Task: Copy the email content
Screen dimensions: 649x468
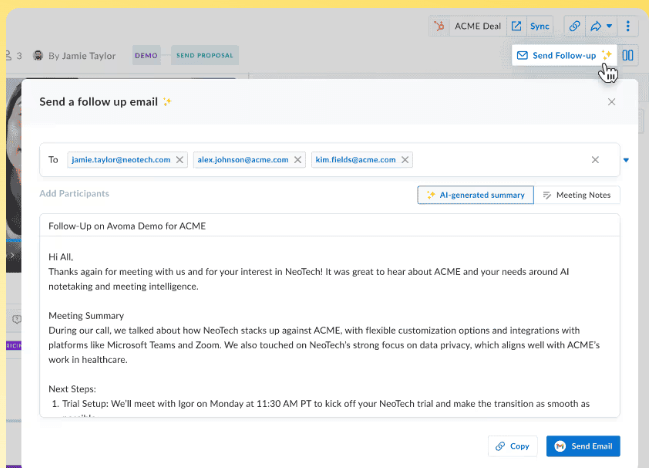Action: (x=512, y=446)
